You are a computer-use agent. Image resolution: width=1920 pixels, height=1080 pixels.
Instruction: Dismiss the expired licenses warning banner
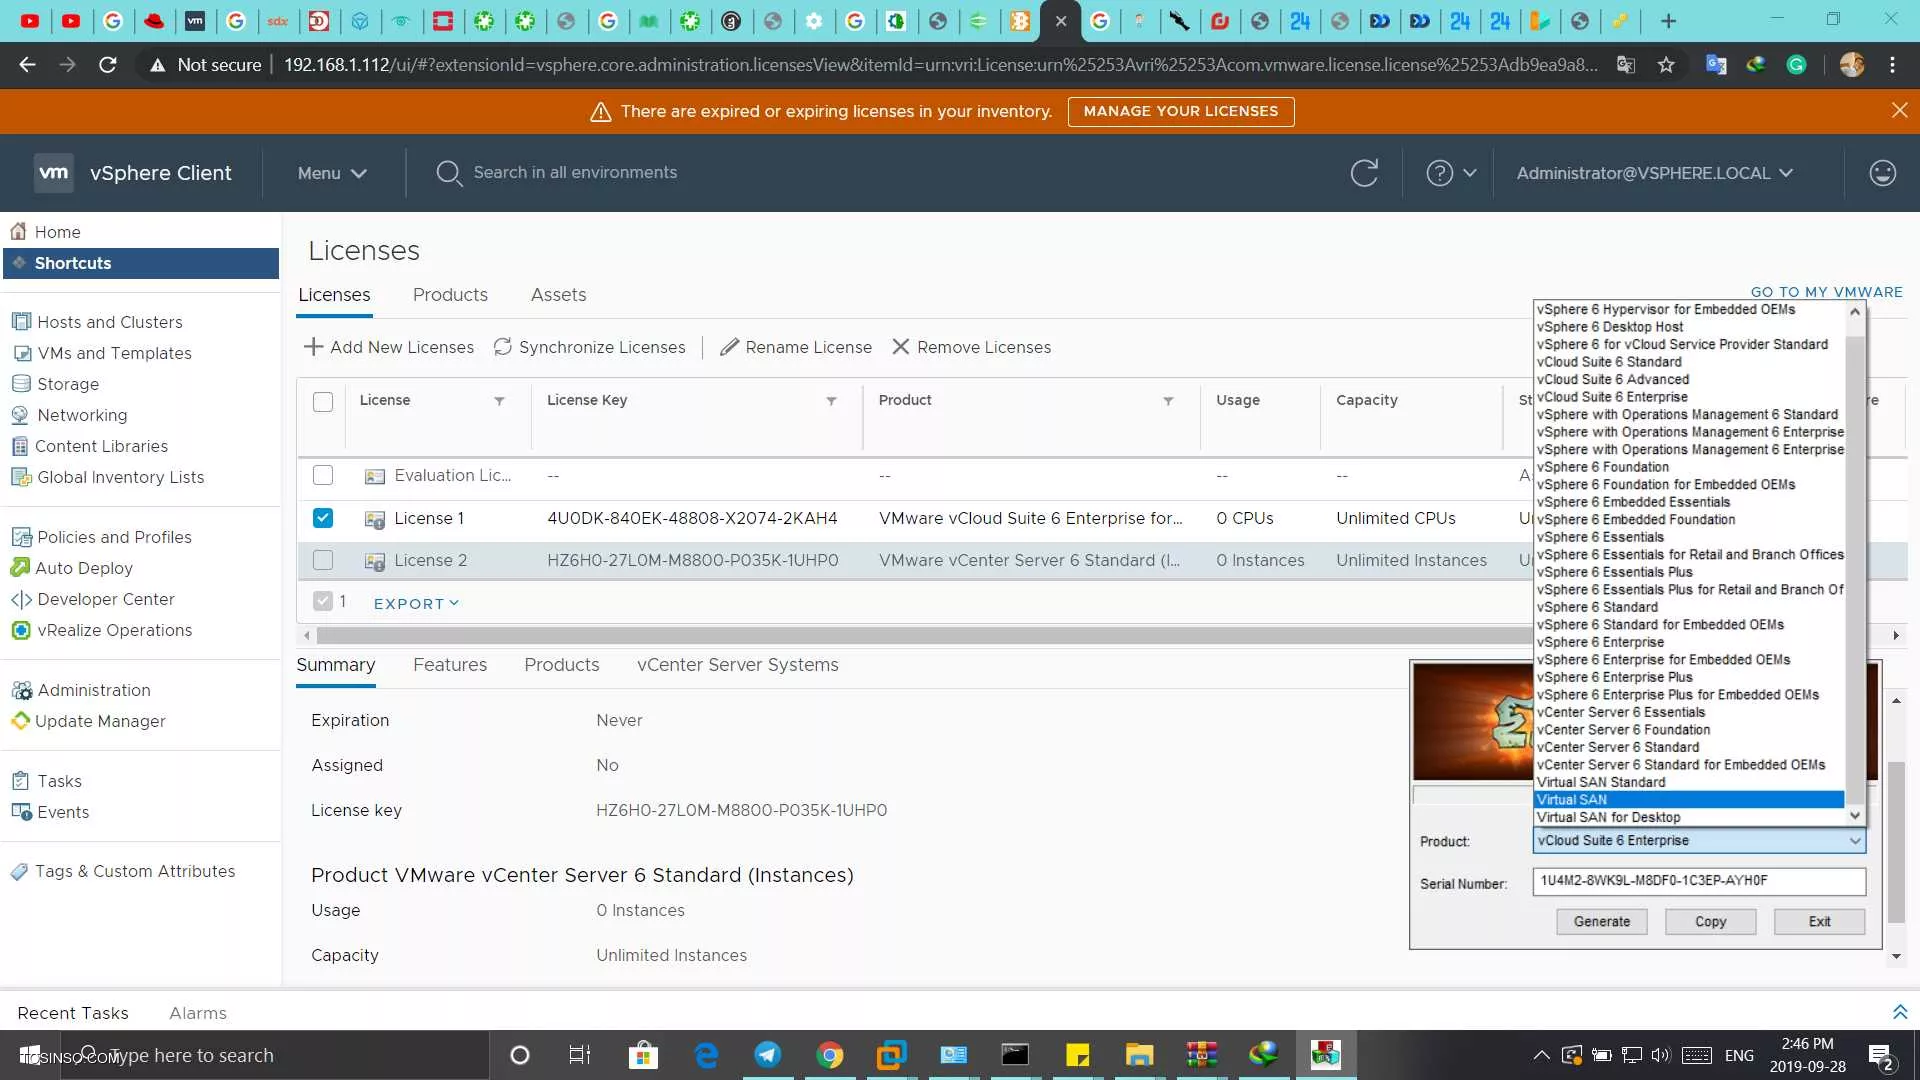1900,110
